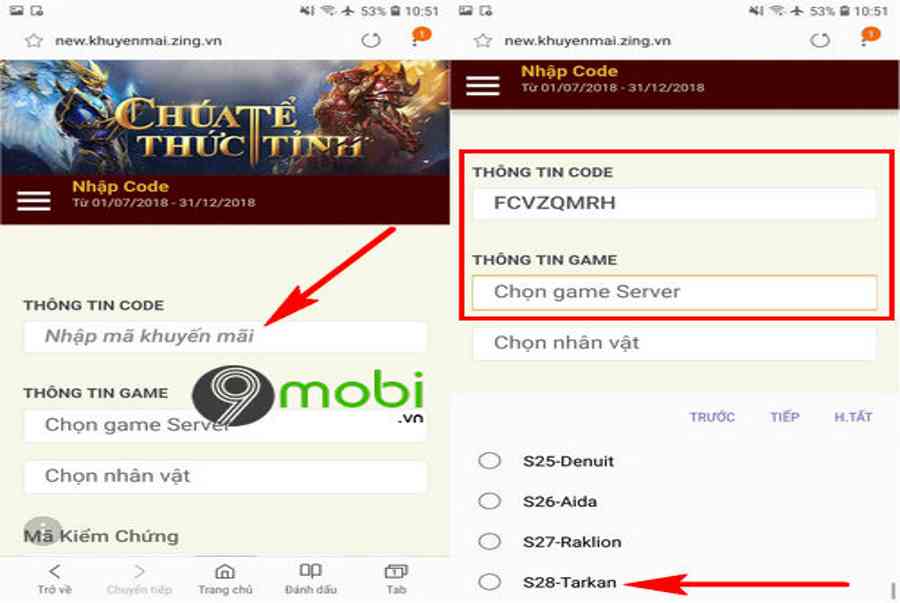Tap Trở về back button
Viewport: 900px width, 603px height.
click(x=55, y=579)
